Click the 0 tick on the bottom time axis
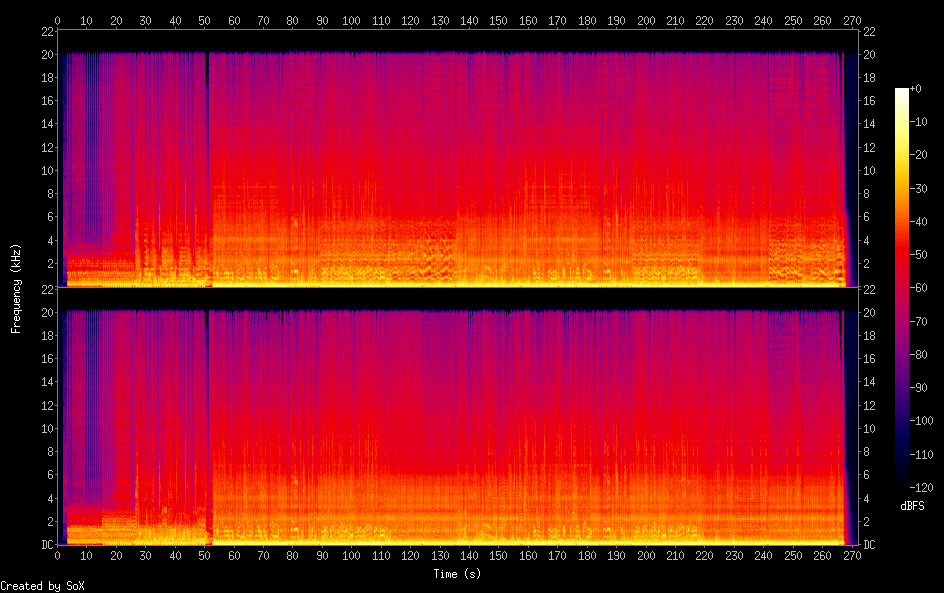 pyautogui.click(x=58, y=556)
